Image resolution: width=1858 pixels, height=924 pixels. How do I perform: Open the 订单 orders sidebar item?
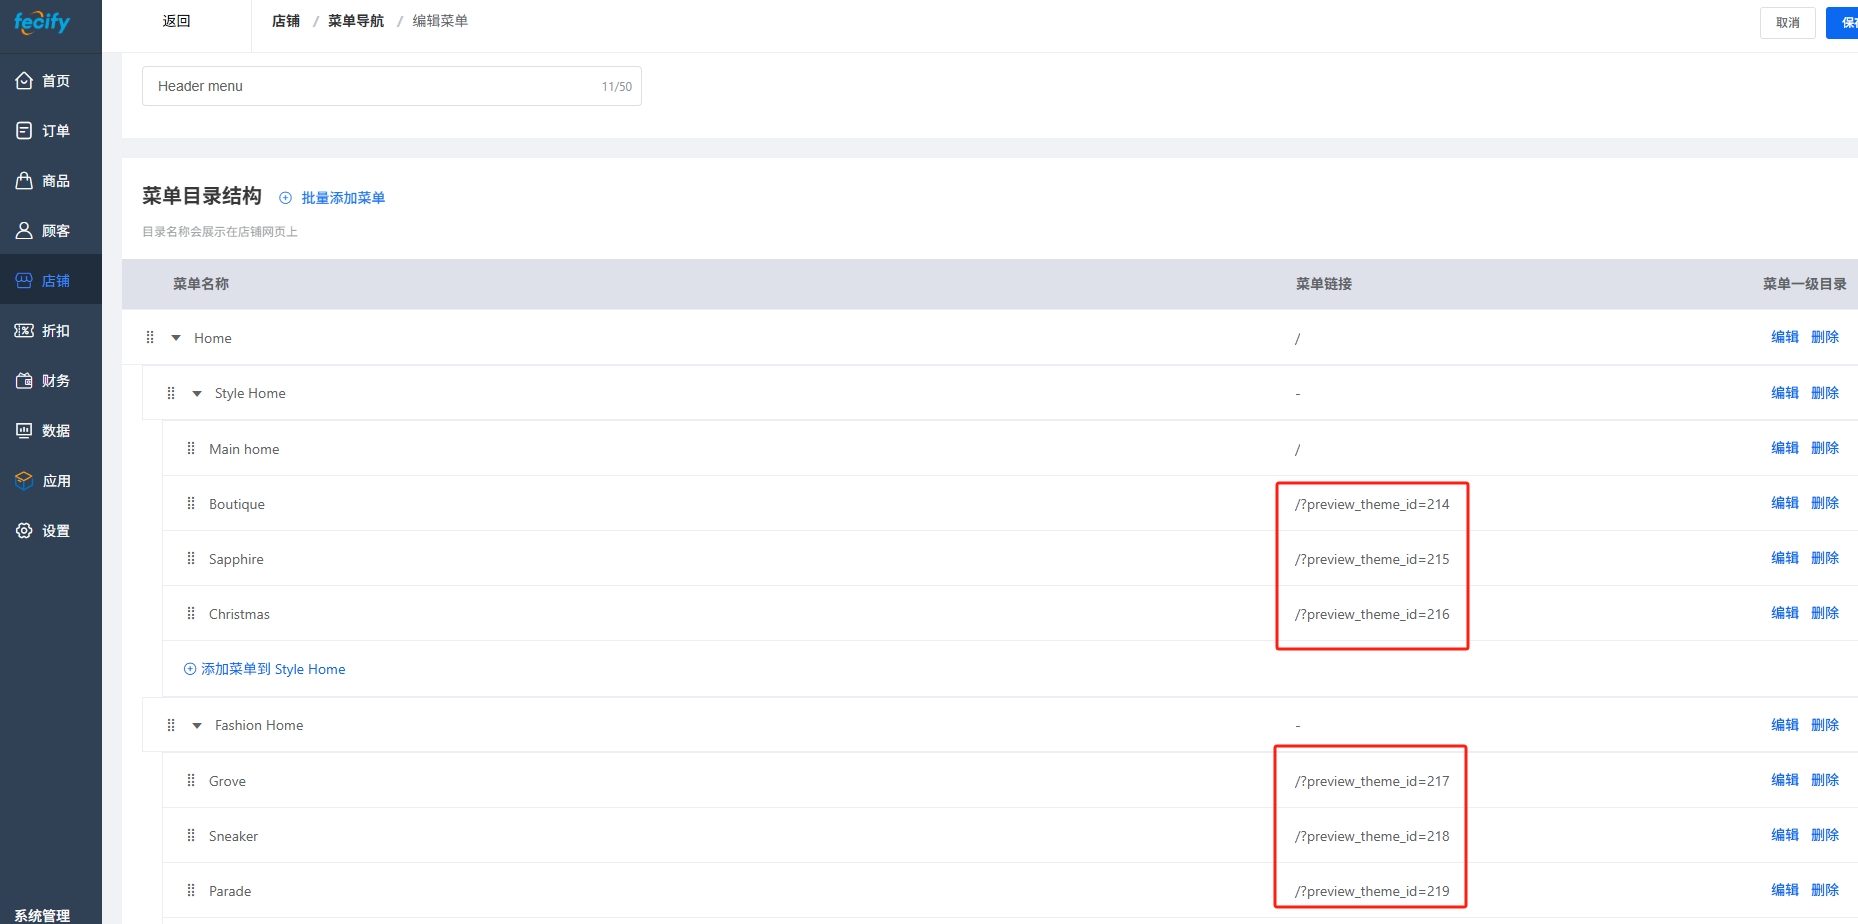pyautogui.click(x=44, y=131)
